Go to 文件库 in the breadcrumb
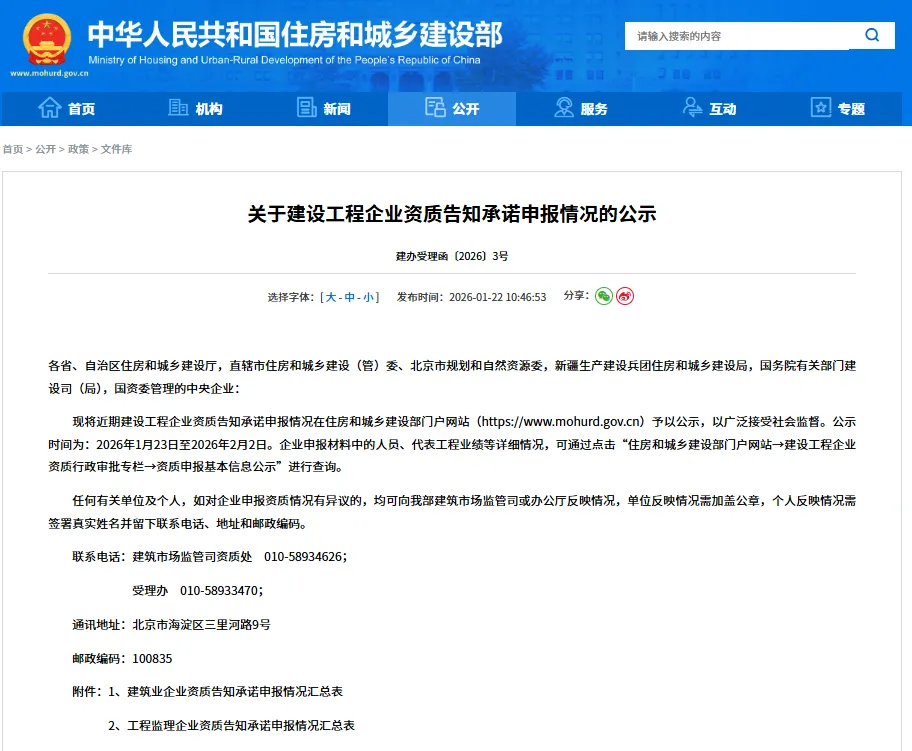Viewport: 912px width, 751px height. (x=116, y=150)
